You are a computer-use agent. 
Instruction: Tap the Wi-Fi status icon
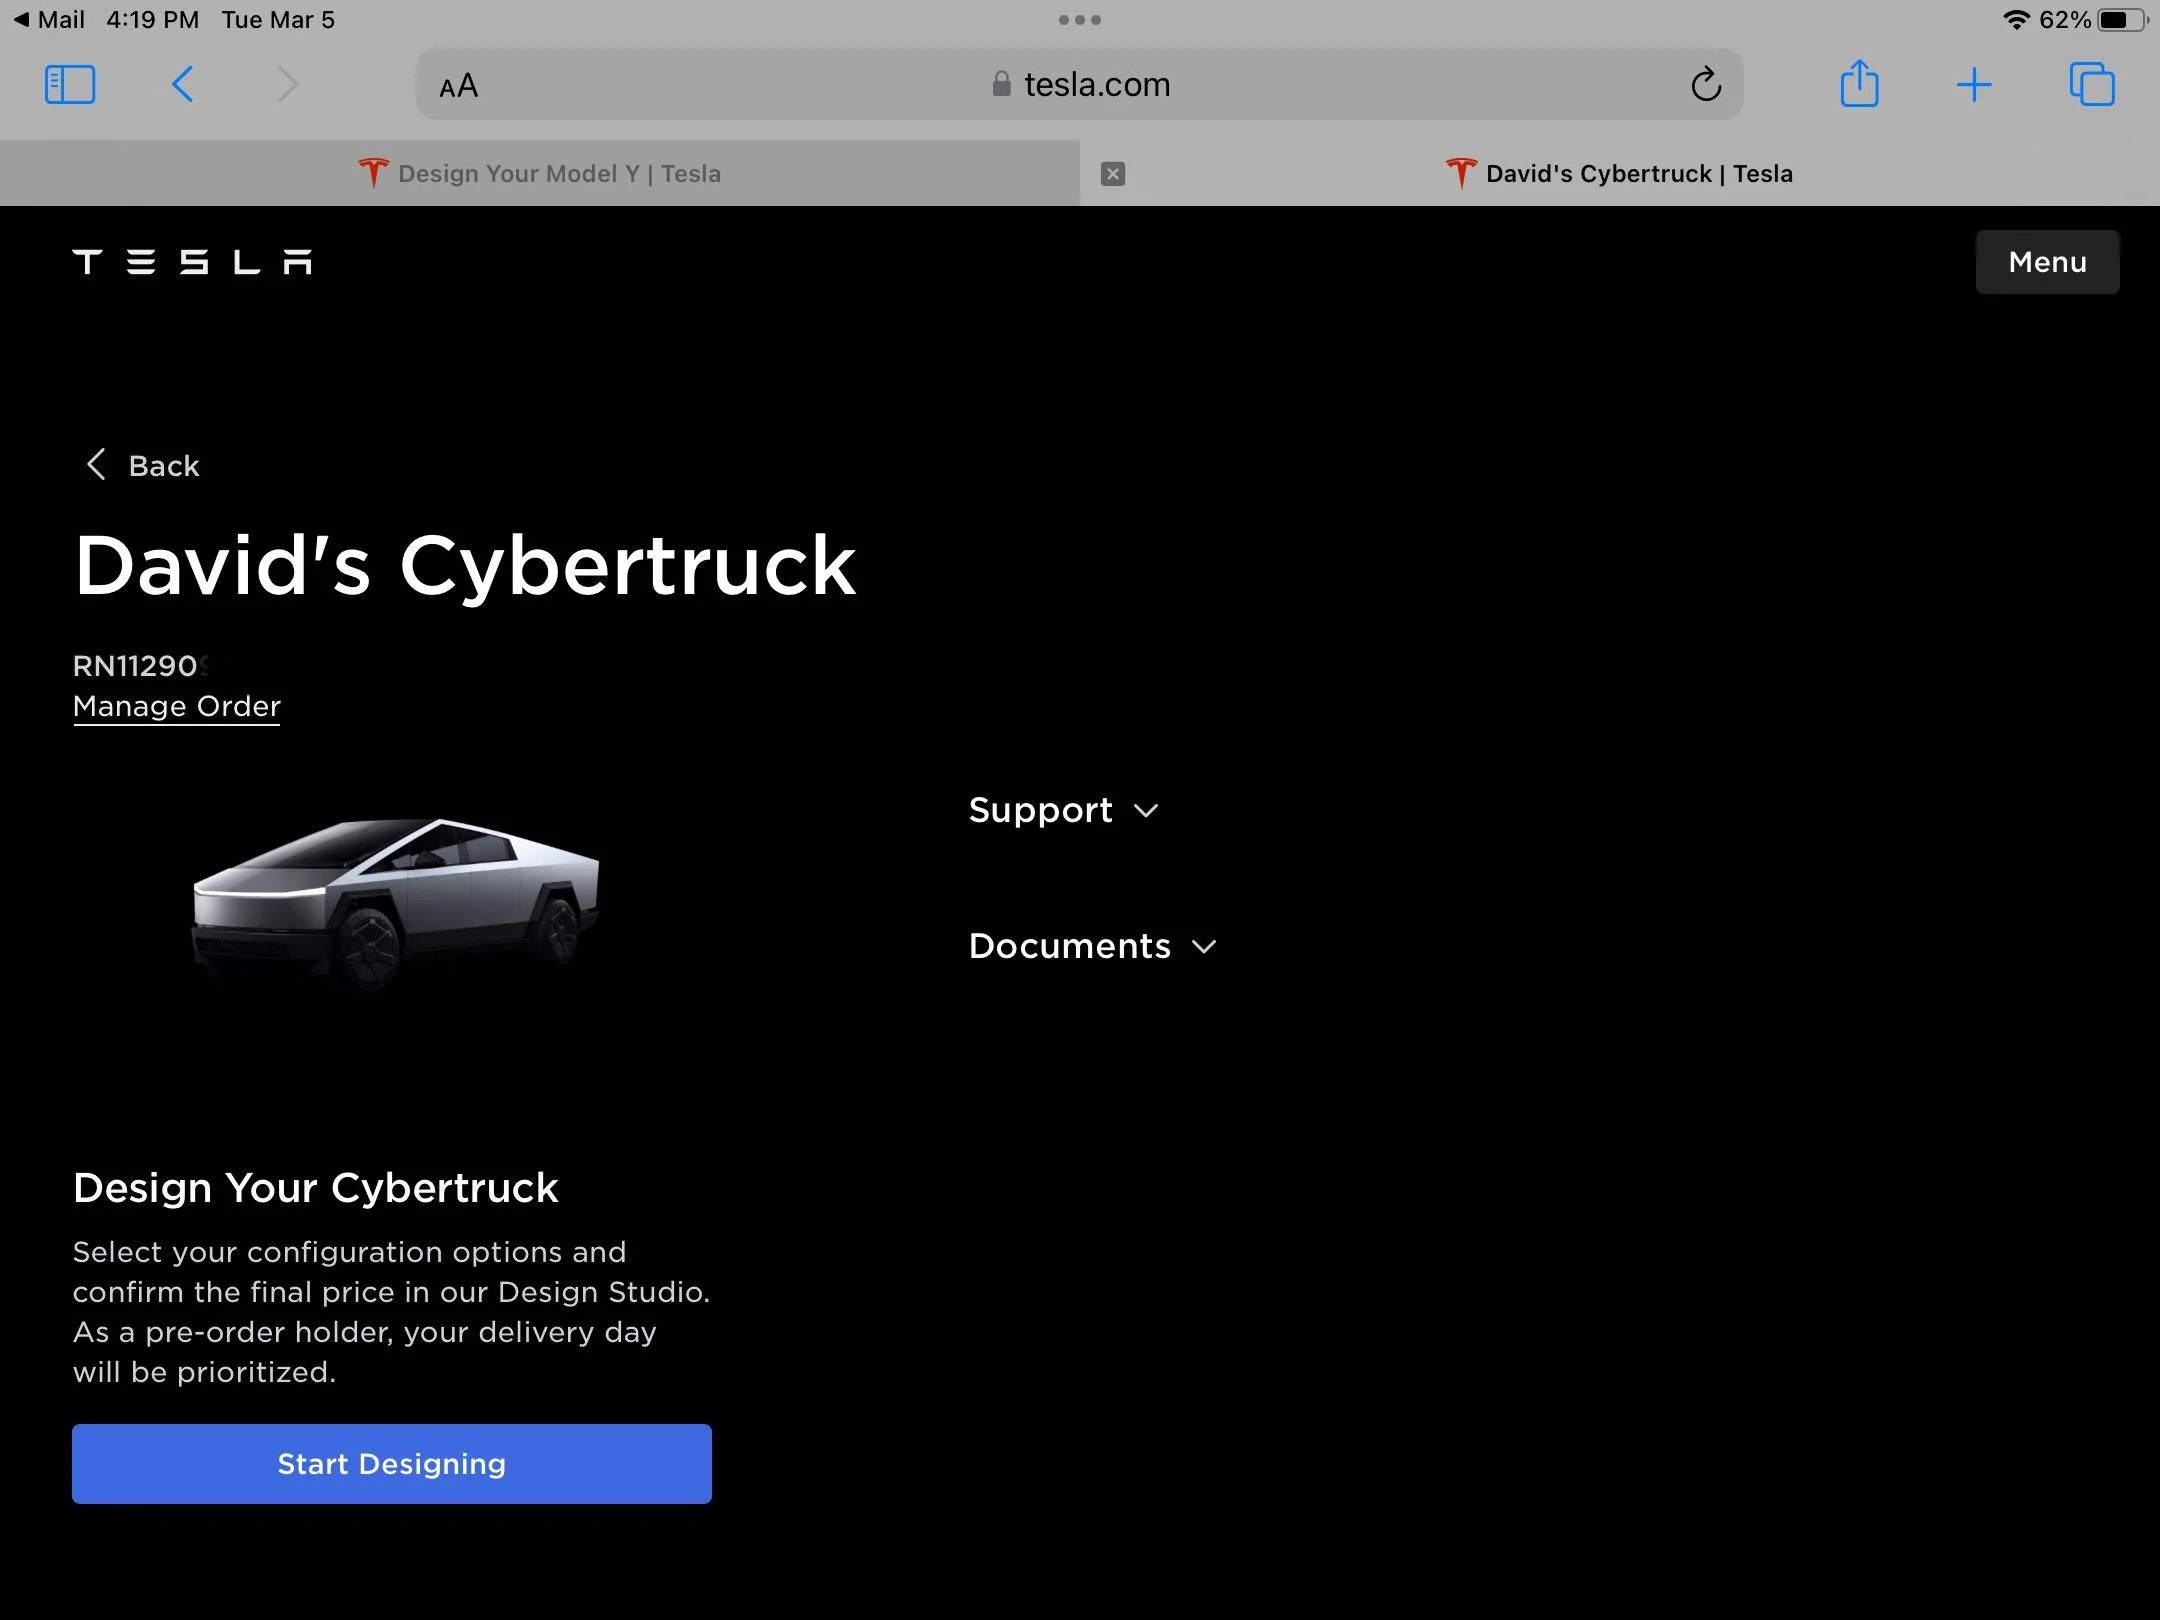point(2017,20)
